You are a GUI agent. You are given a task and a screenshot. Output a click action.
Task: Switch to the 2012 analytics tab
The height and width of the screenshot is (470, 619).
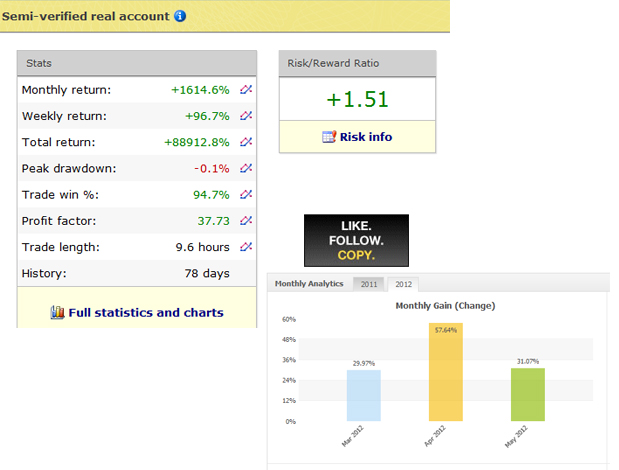(403, 284)
